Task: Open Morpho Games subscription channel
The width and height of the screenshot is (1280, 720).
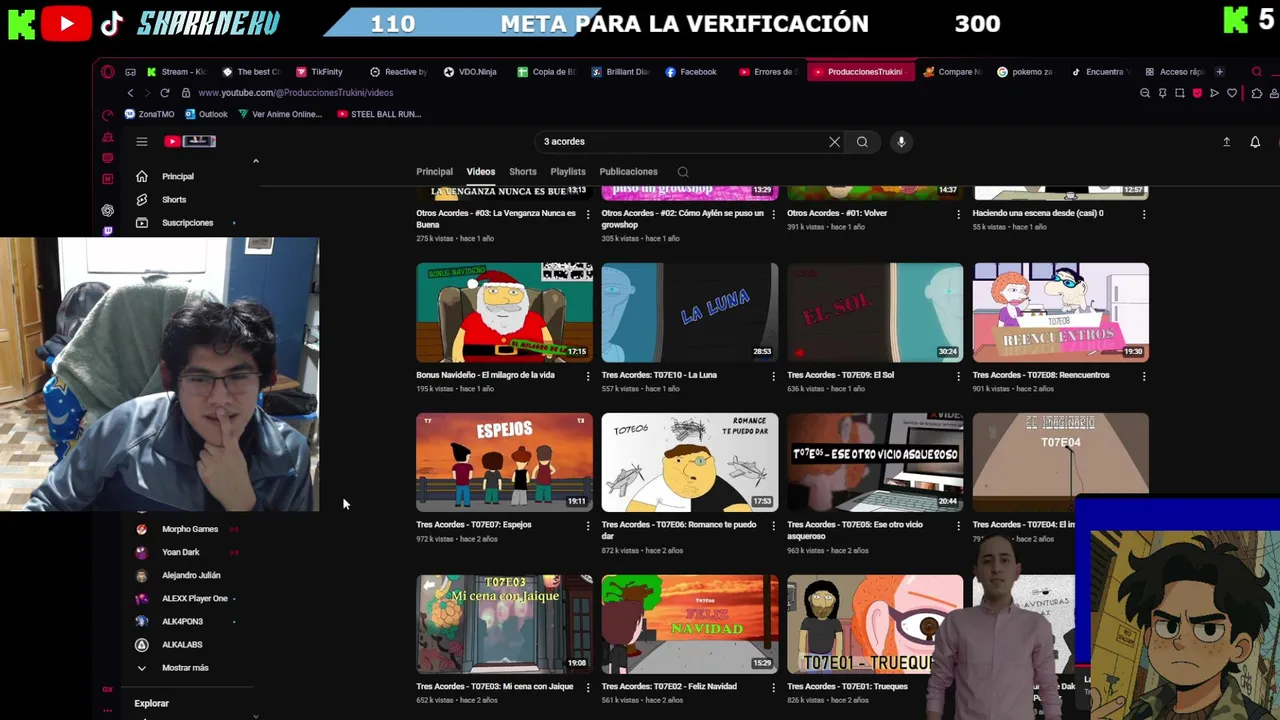Action: coord(189,529)
